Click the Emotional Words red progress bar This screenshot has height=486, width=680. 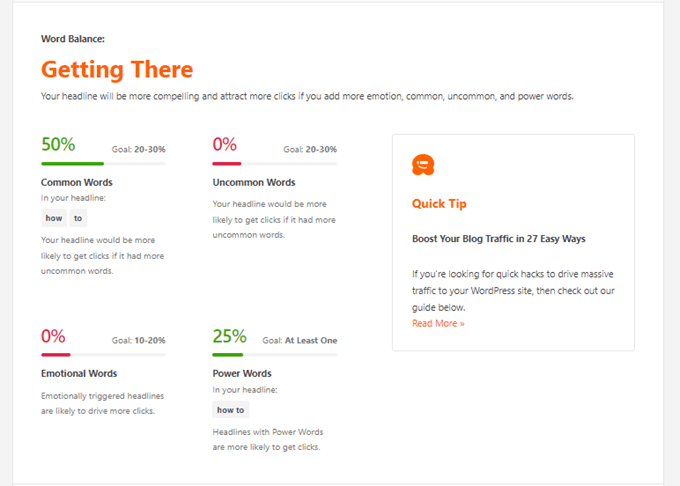click(x=56, y=354)
